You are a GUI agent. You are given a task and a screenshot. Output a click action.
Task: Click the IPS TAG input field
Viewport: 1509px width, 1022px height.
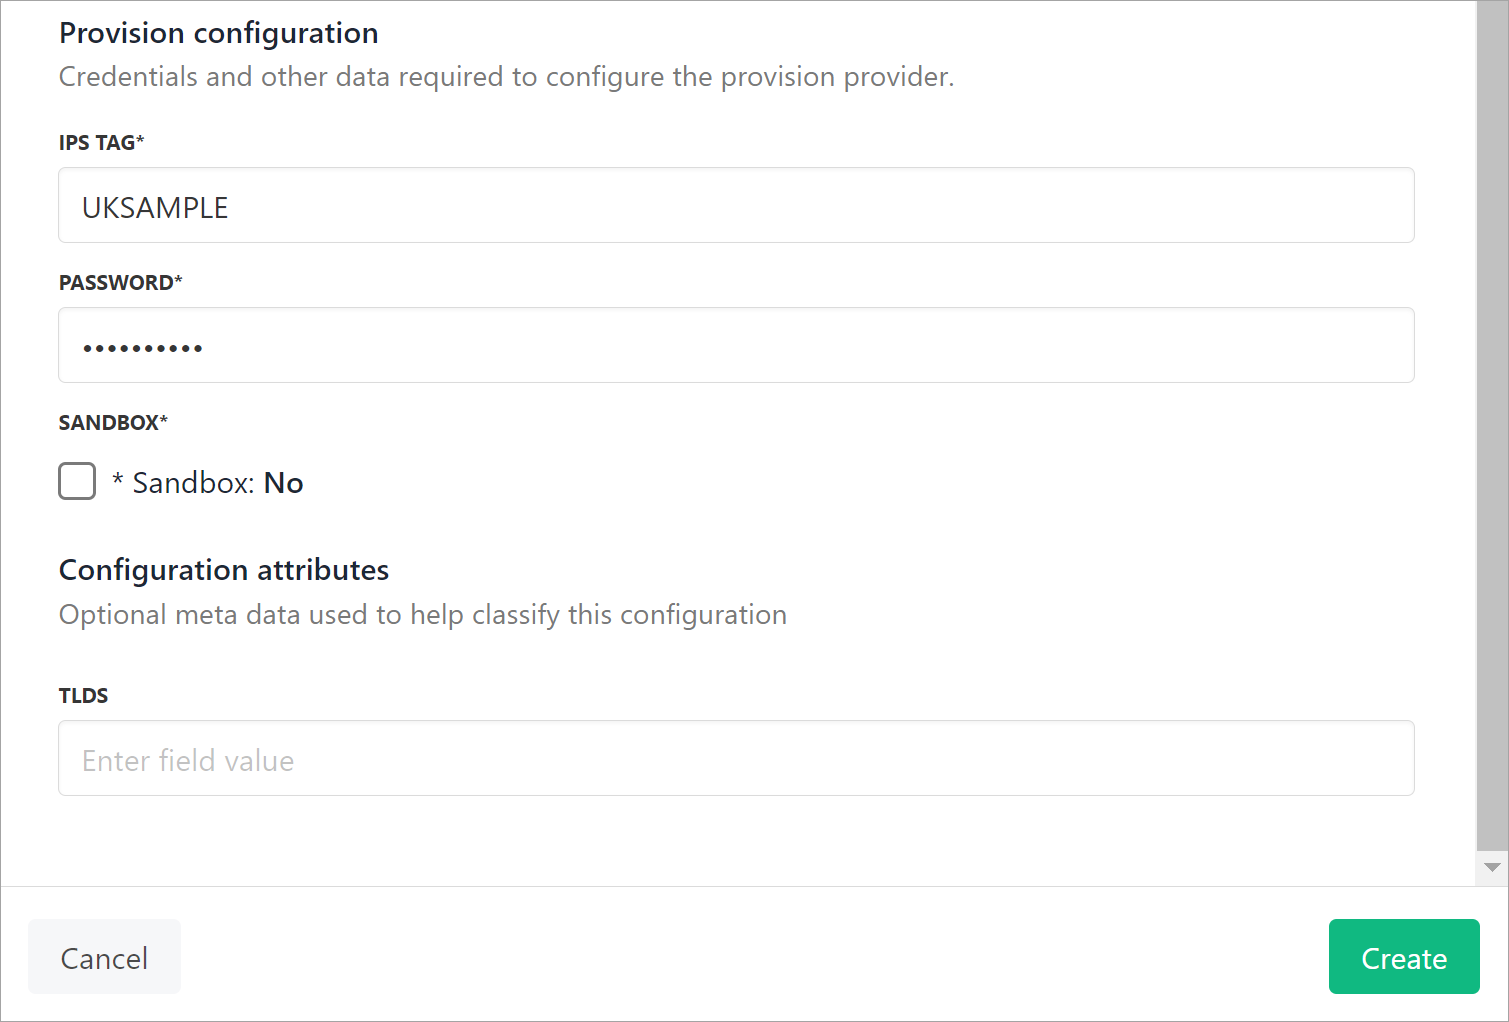(x=736, y=205)
